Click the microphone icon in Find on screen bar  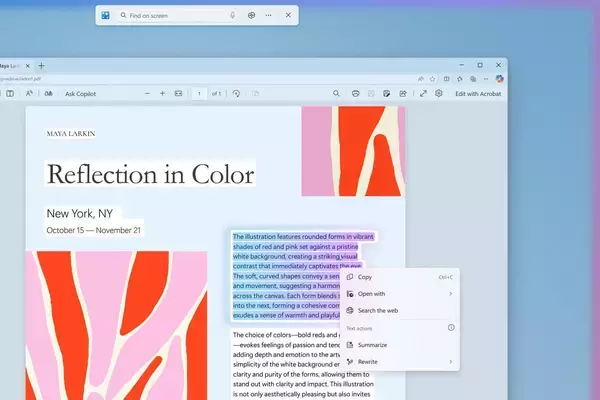tap(233, 16)
